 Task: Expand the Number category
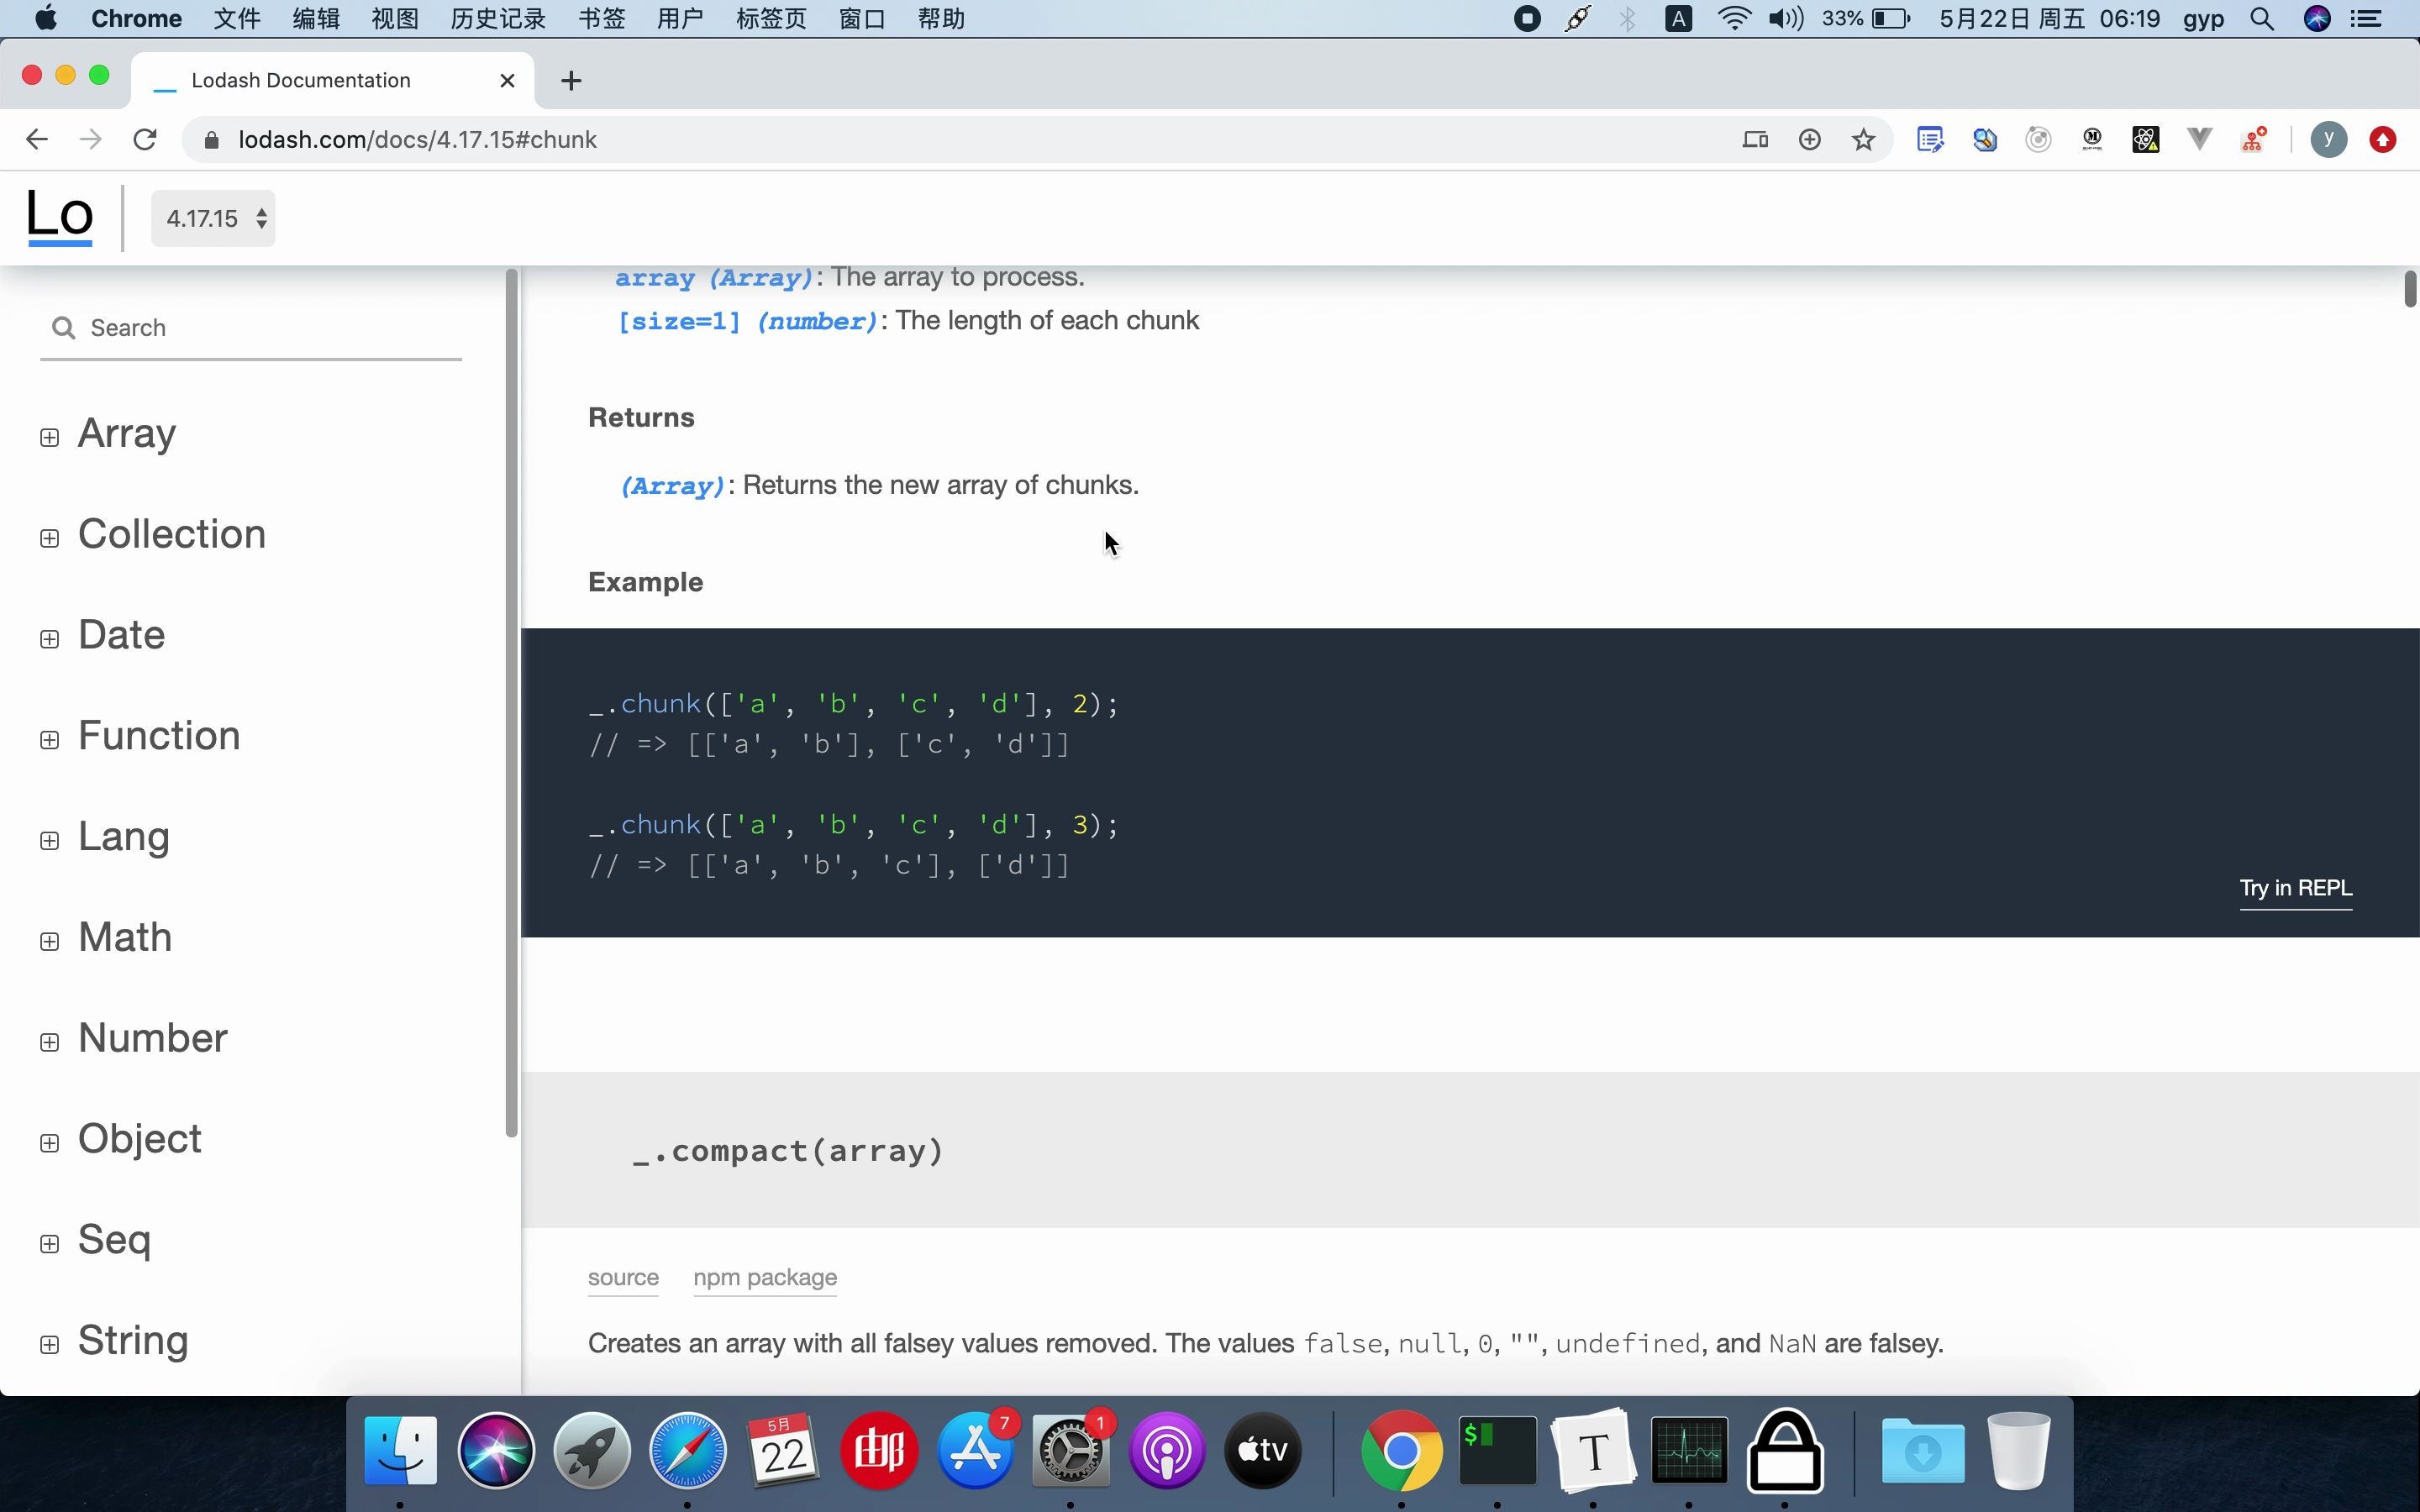[49, 1042]
